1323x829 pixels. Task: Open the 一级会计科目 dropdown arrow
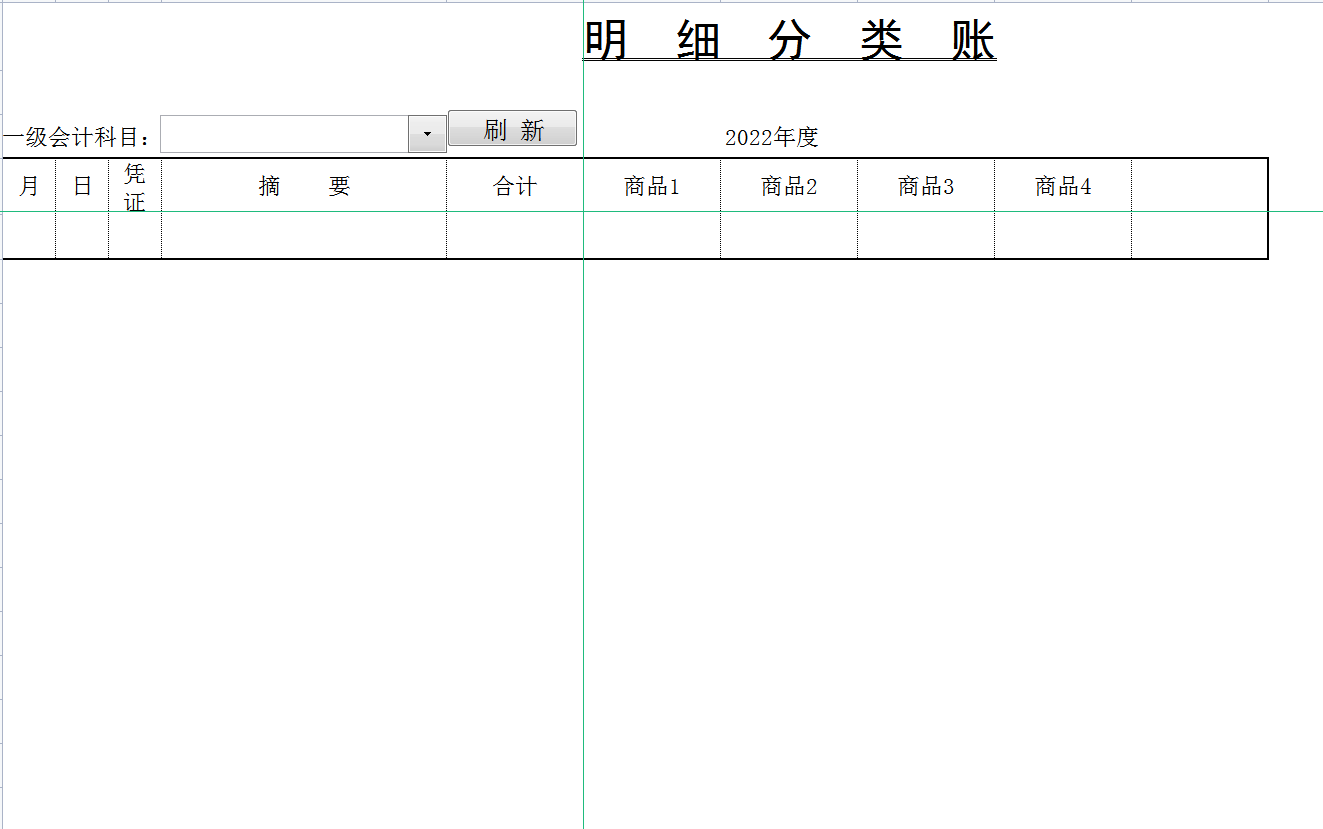[x=427, y=134]
